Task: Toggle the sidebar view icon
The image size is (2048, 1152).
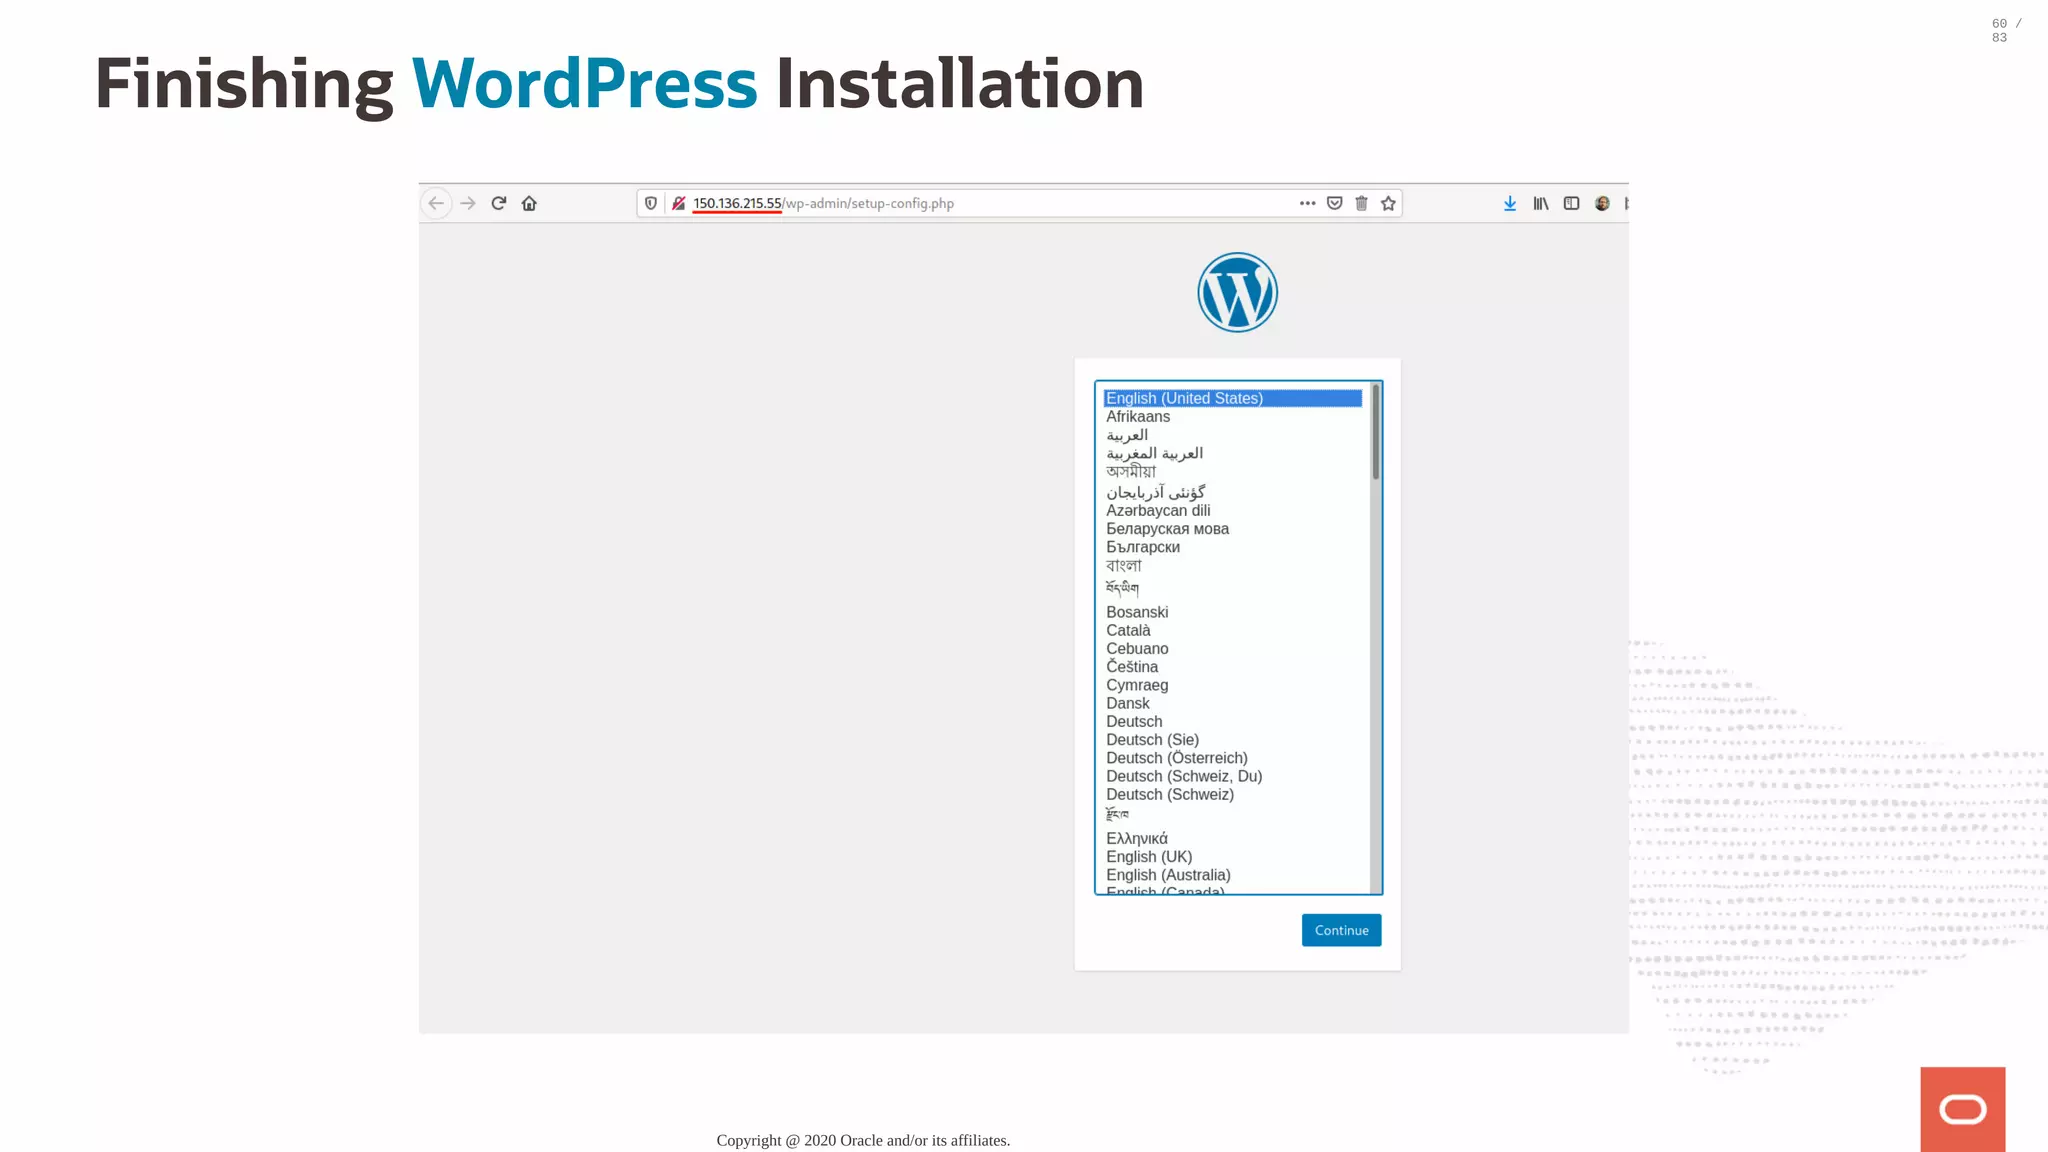Action: click(1571, 203)
